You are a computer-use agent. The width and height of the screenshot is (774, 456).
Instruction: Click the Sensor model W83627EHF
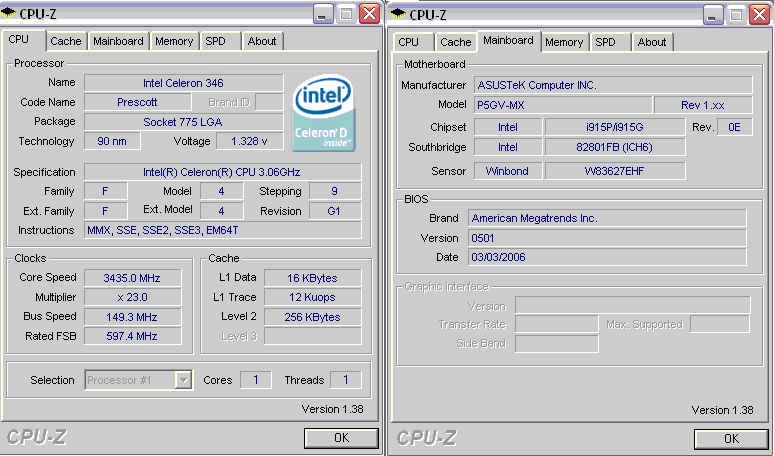[x=615, y=171]
